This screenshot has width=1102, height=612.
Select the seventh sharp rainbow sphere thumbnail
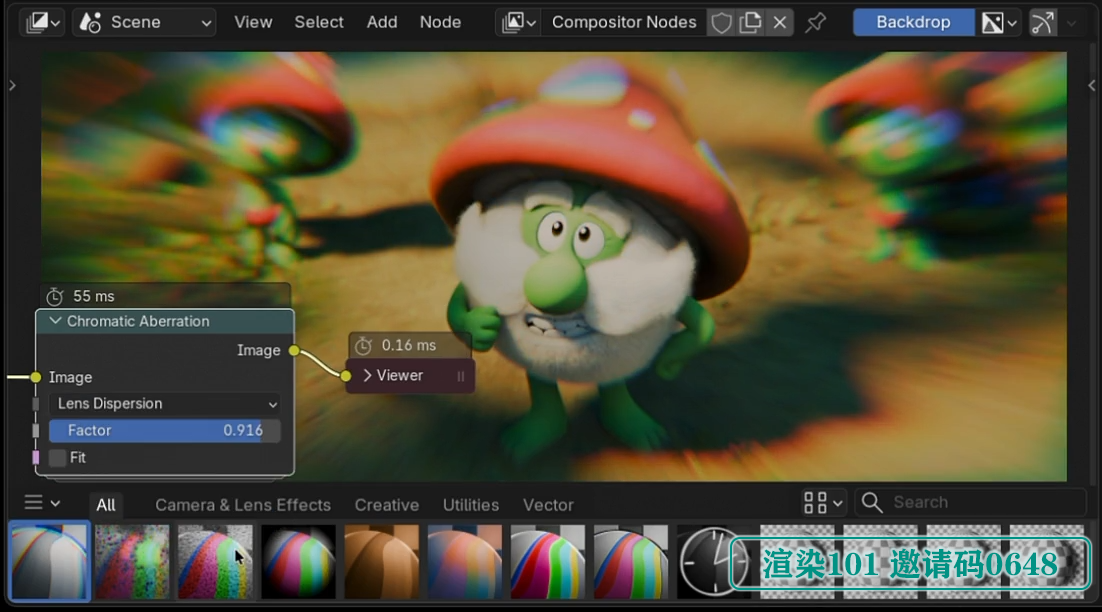[x=547, y=561]
